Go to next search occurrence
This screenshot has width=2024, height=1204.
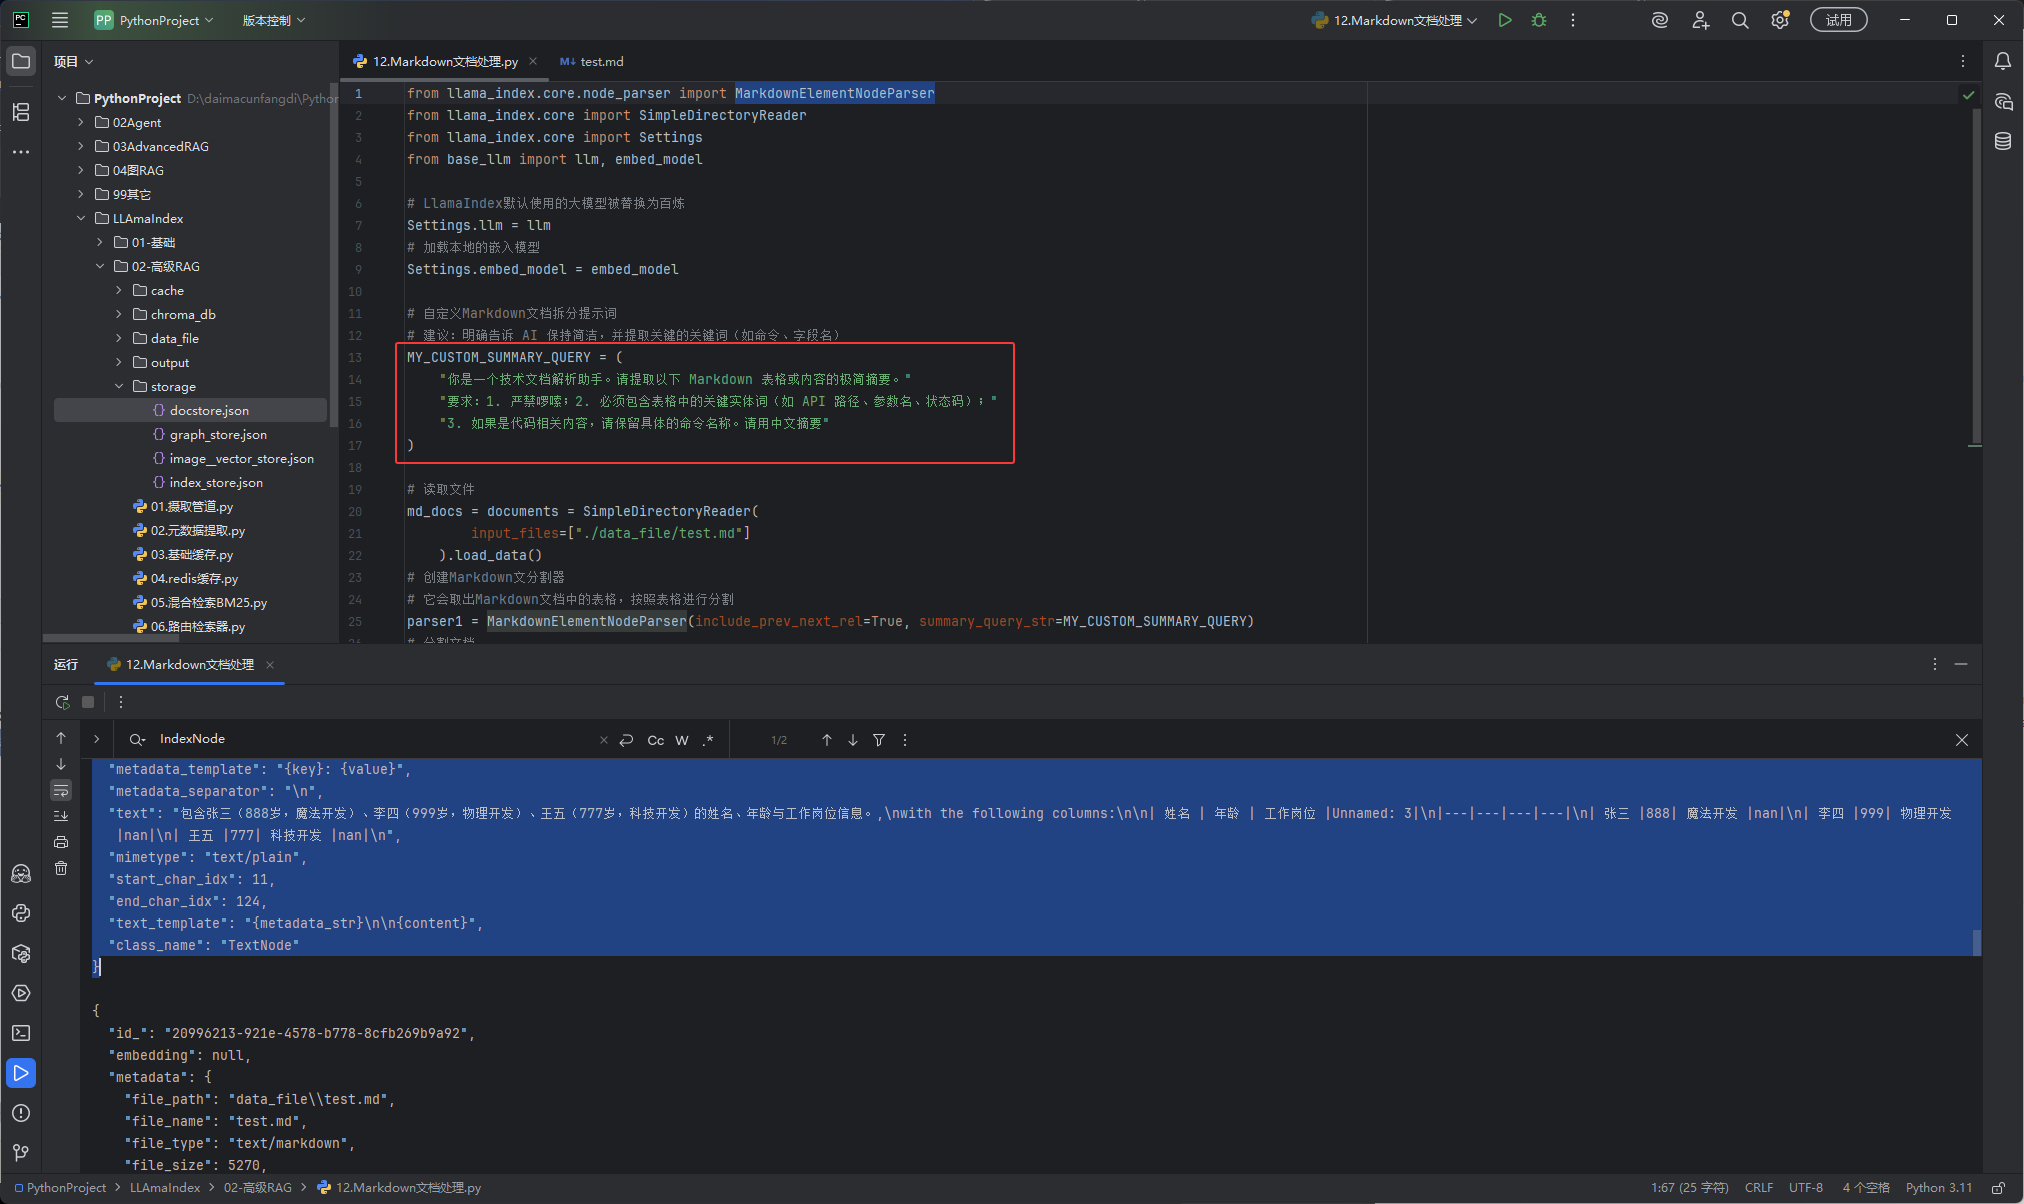(853, 740)
